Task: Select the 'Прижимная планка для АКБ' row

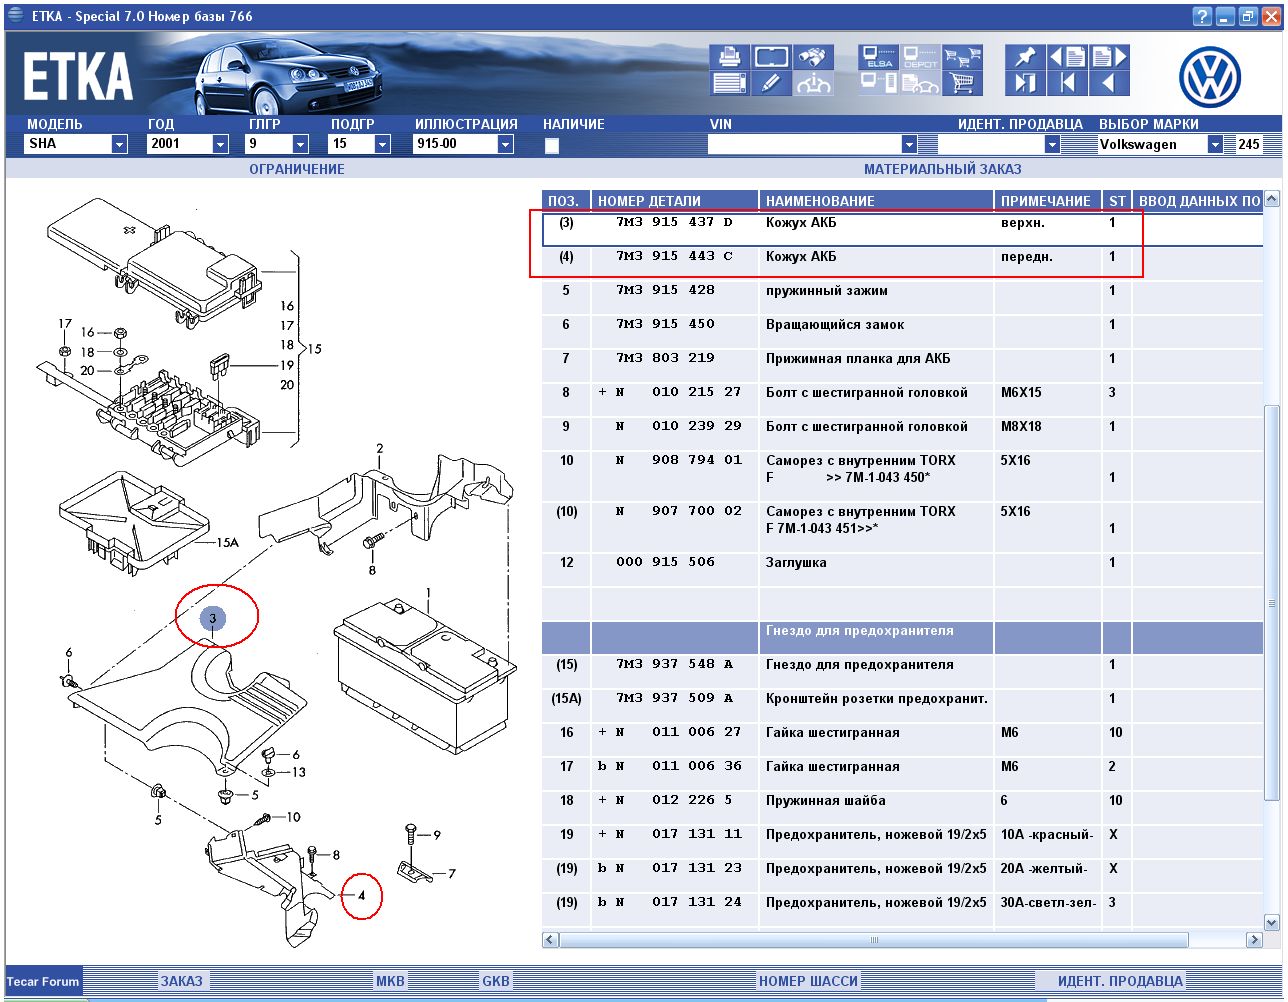Action: pyautogui.click(x=903, y=365)
